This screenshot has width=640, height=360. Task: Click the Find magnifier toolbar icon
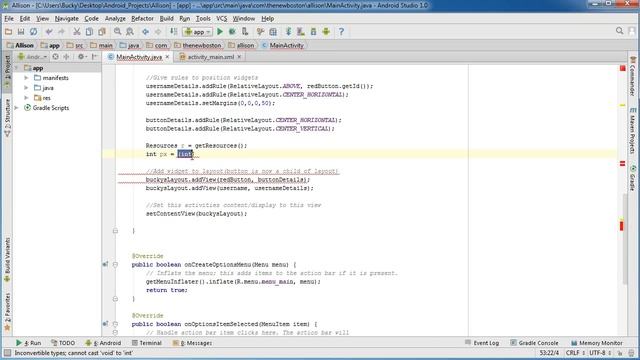coord(118,31)
